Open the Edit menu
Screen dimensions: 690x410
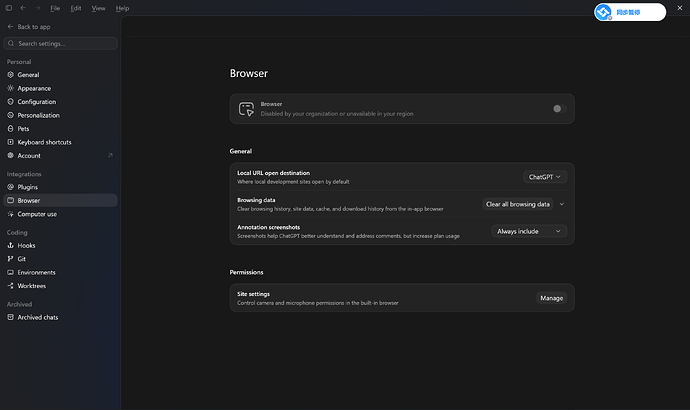[76, 8]
